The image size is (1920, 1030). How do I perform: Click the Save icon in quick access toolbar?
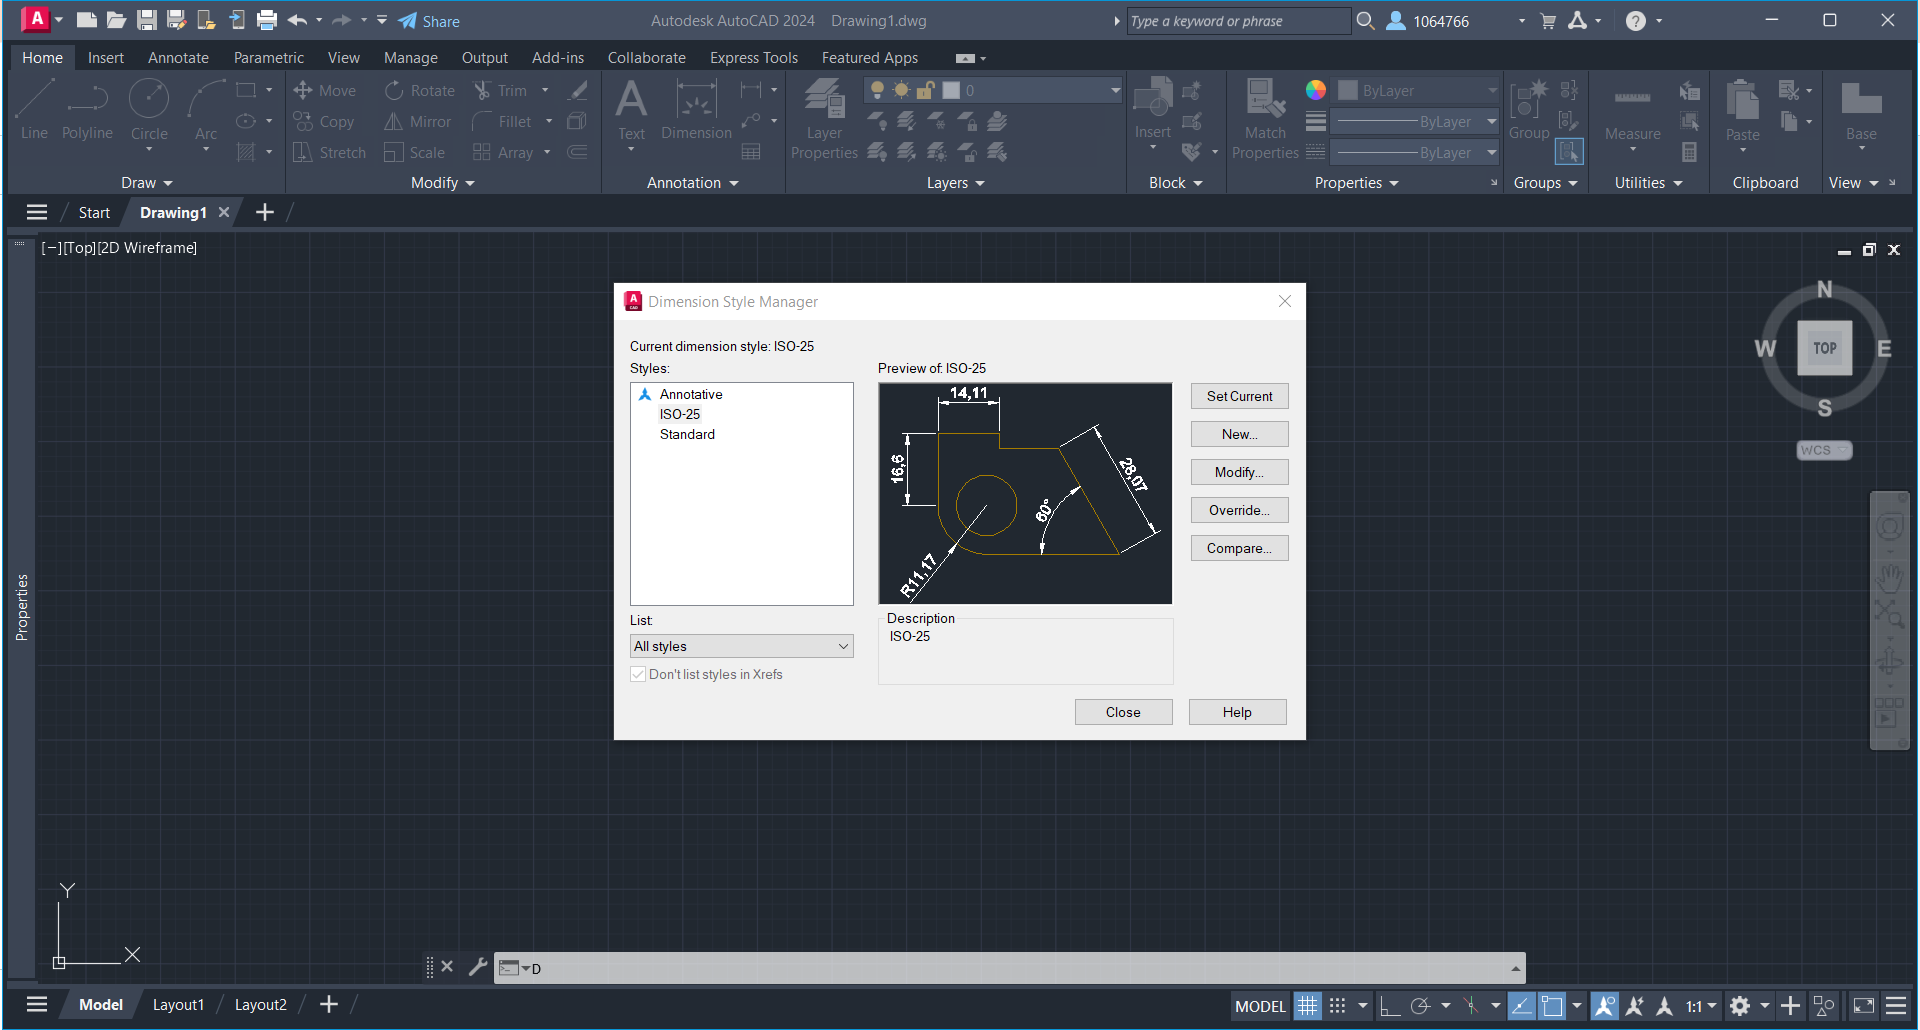tap(146, 20)
